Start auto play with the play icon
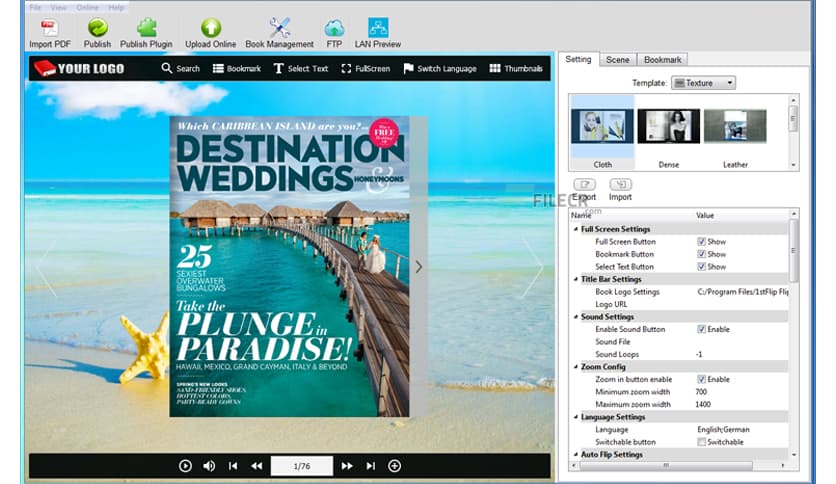 (185, 466)
